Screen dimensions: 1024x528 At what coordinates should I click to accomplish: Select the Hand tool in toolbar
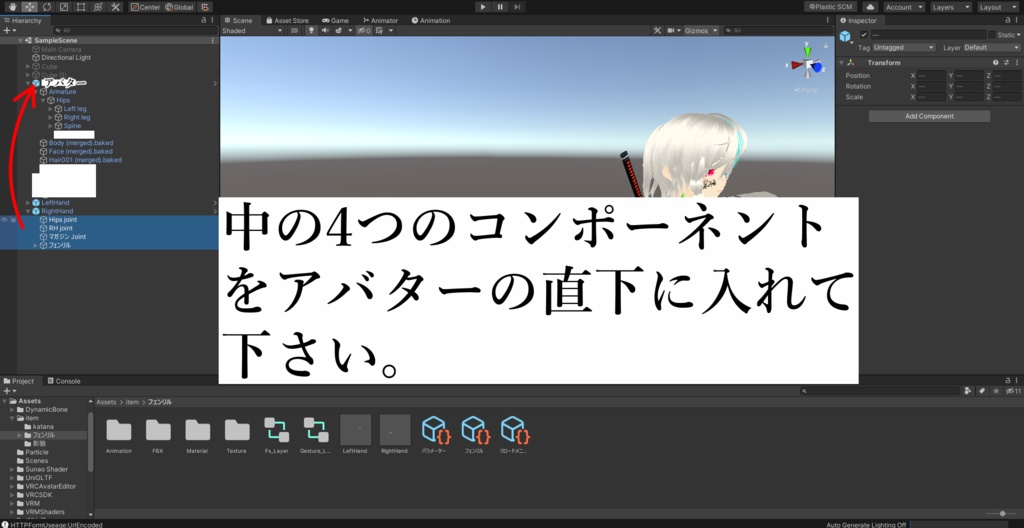pyautogui.click(x=12, y=7)
